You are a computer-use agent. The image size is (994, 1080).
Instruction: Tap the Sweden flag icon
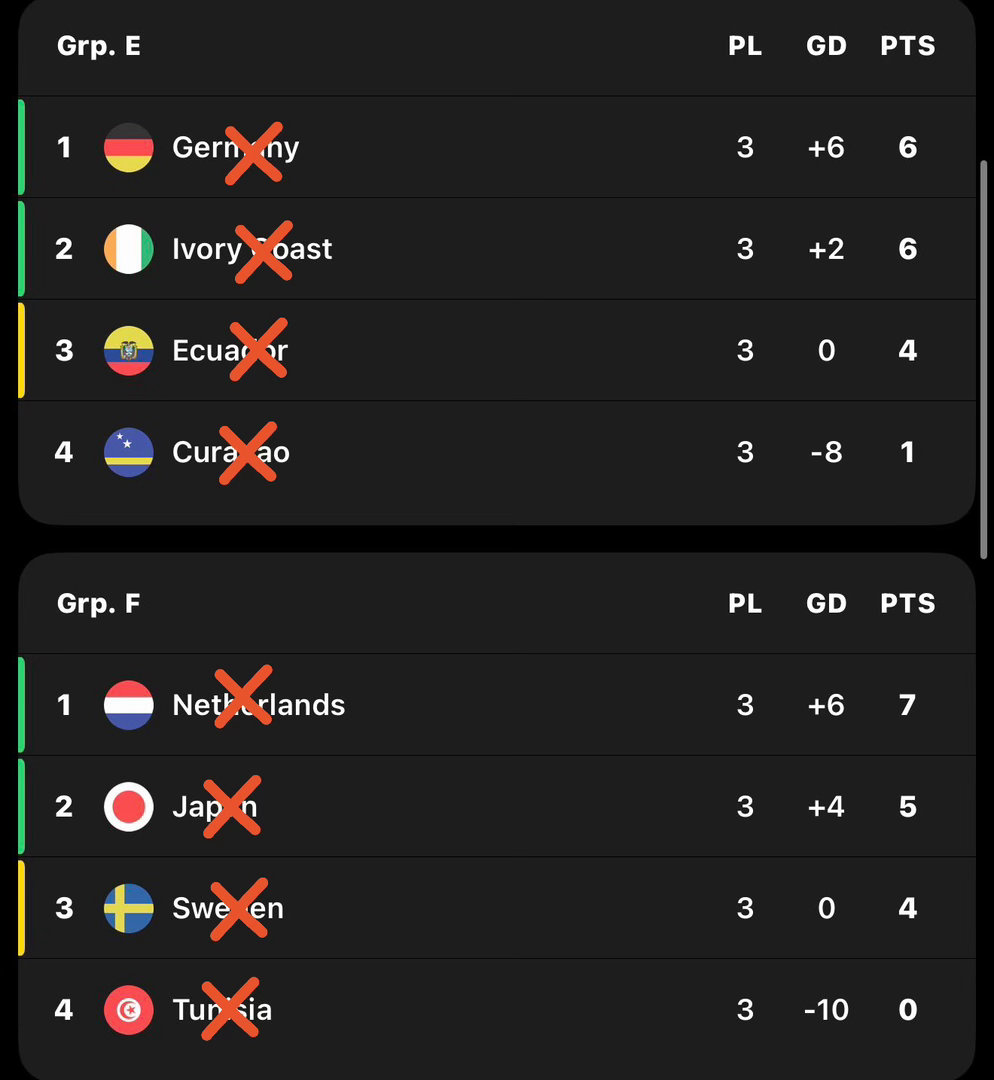coord(129,908)
